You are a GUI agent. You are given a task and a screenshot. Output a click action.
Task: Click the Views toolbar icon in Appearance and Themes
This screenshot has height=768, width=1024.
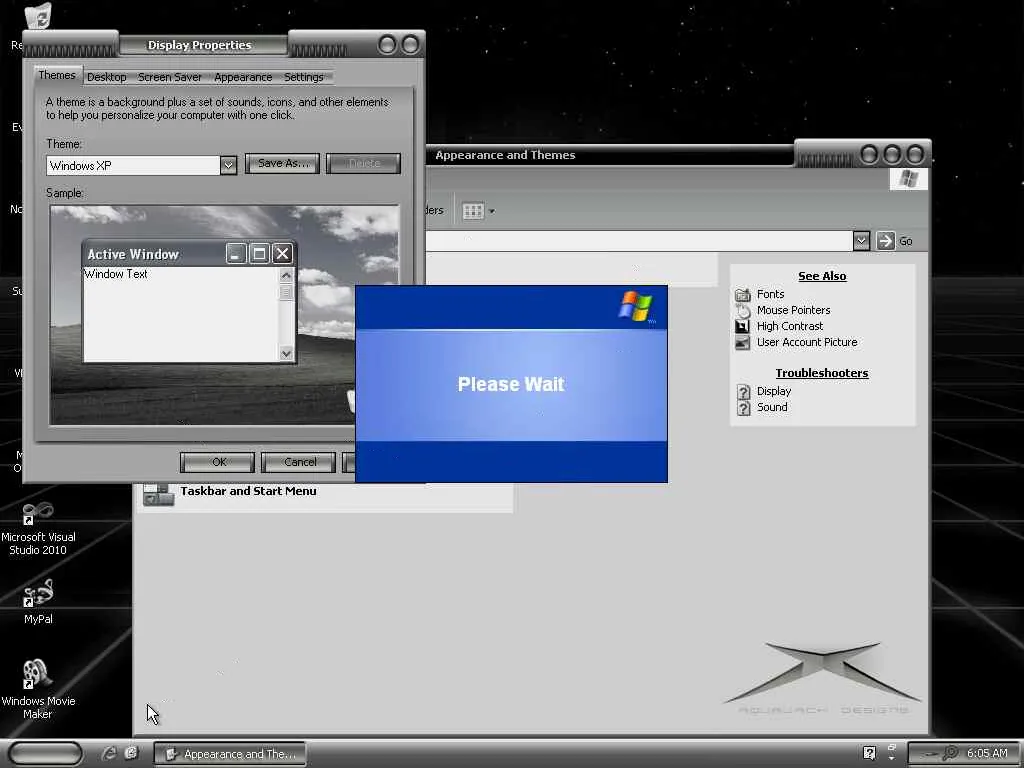(473, 211)
